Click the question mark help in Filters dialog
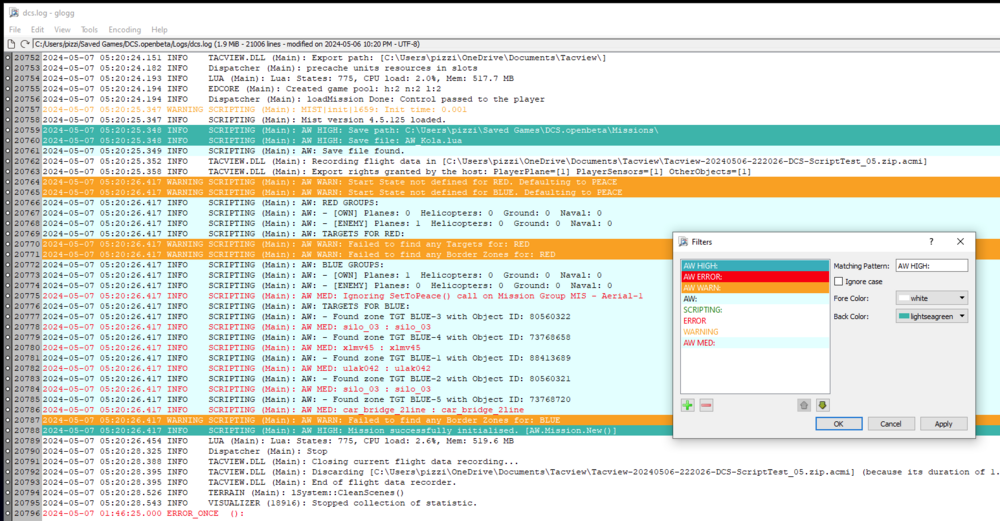Viewport: 1000px width, 521px height. coord(931,242)
